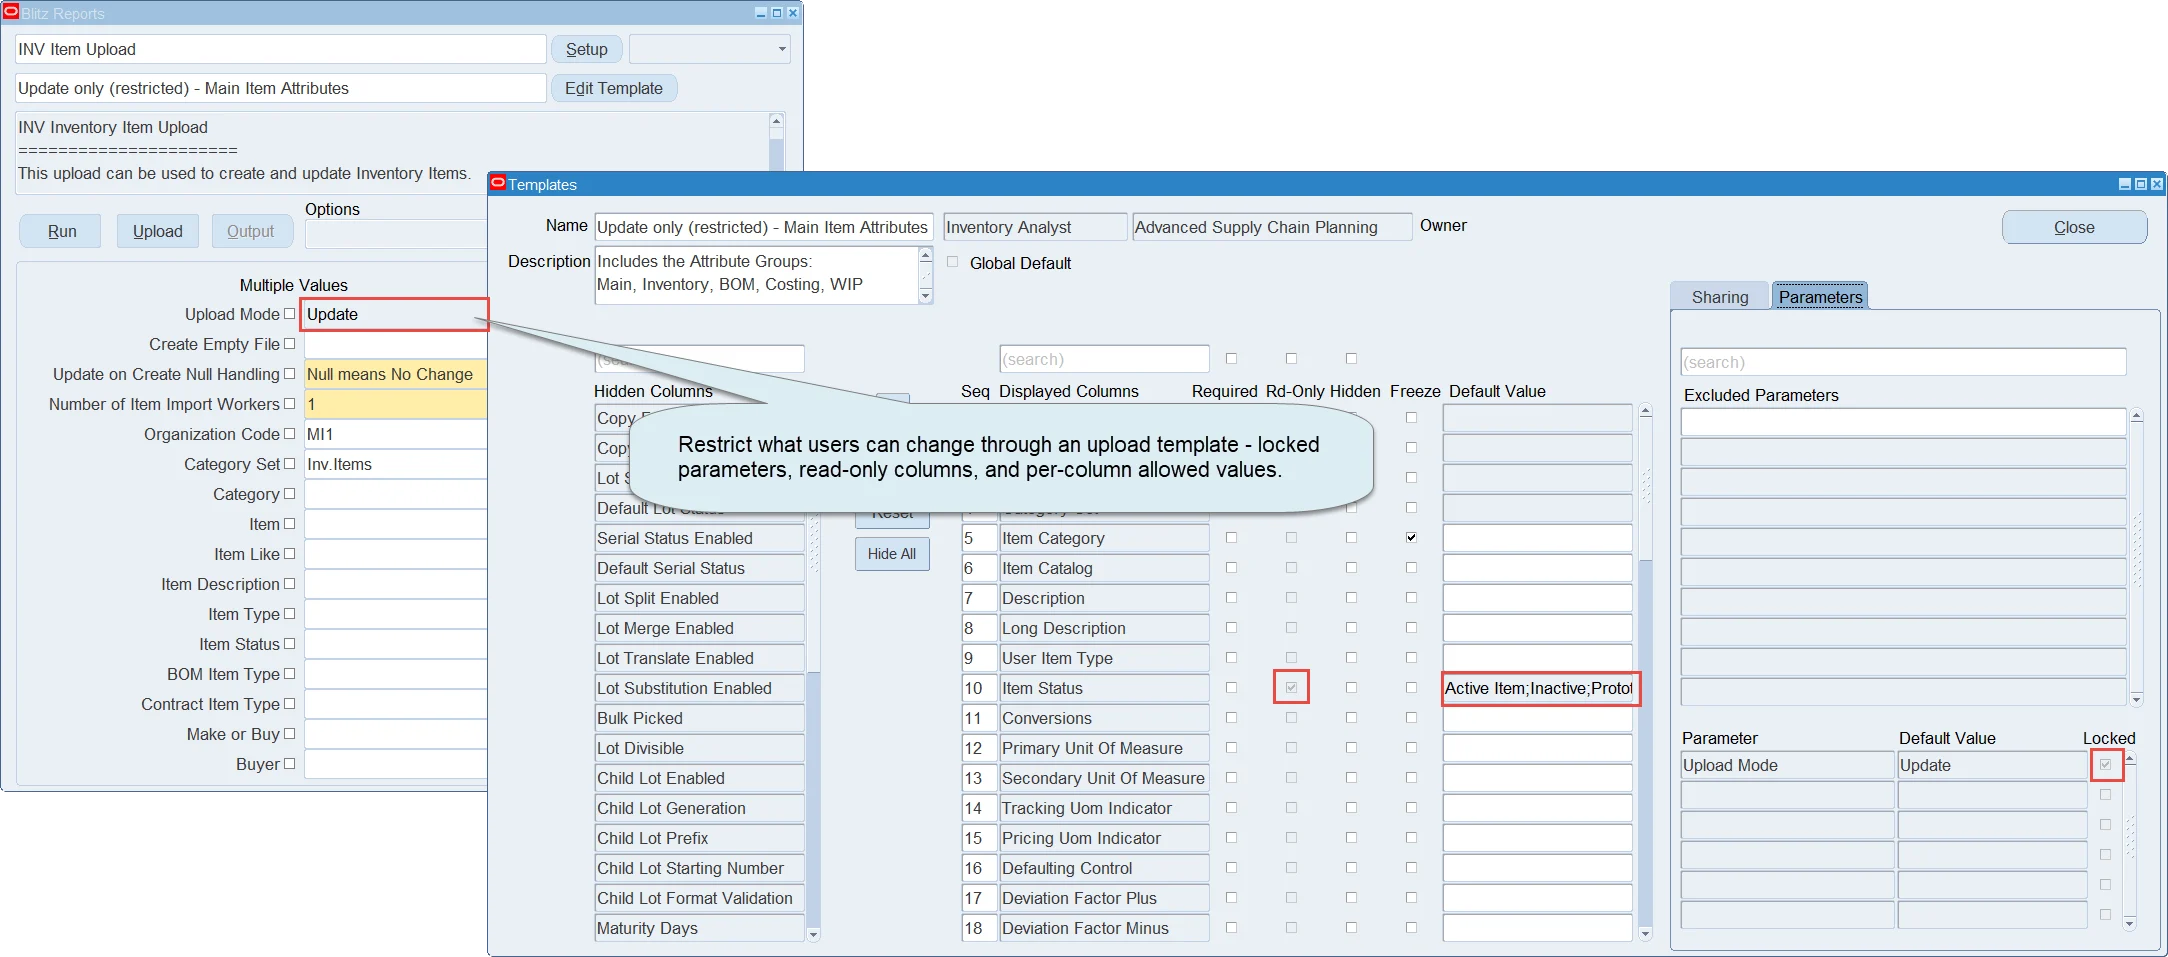The height and width of the screenshot is (957, 2168).
Task: Click the Hide All button
Action: [x=892, y=554]
